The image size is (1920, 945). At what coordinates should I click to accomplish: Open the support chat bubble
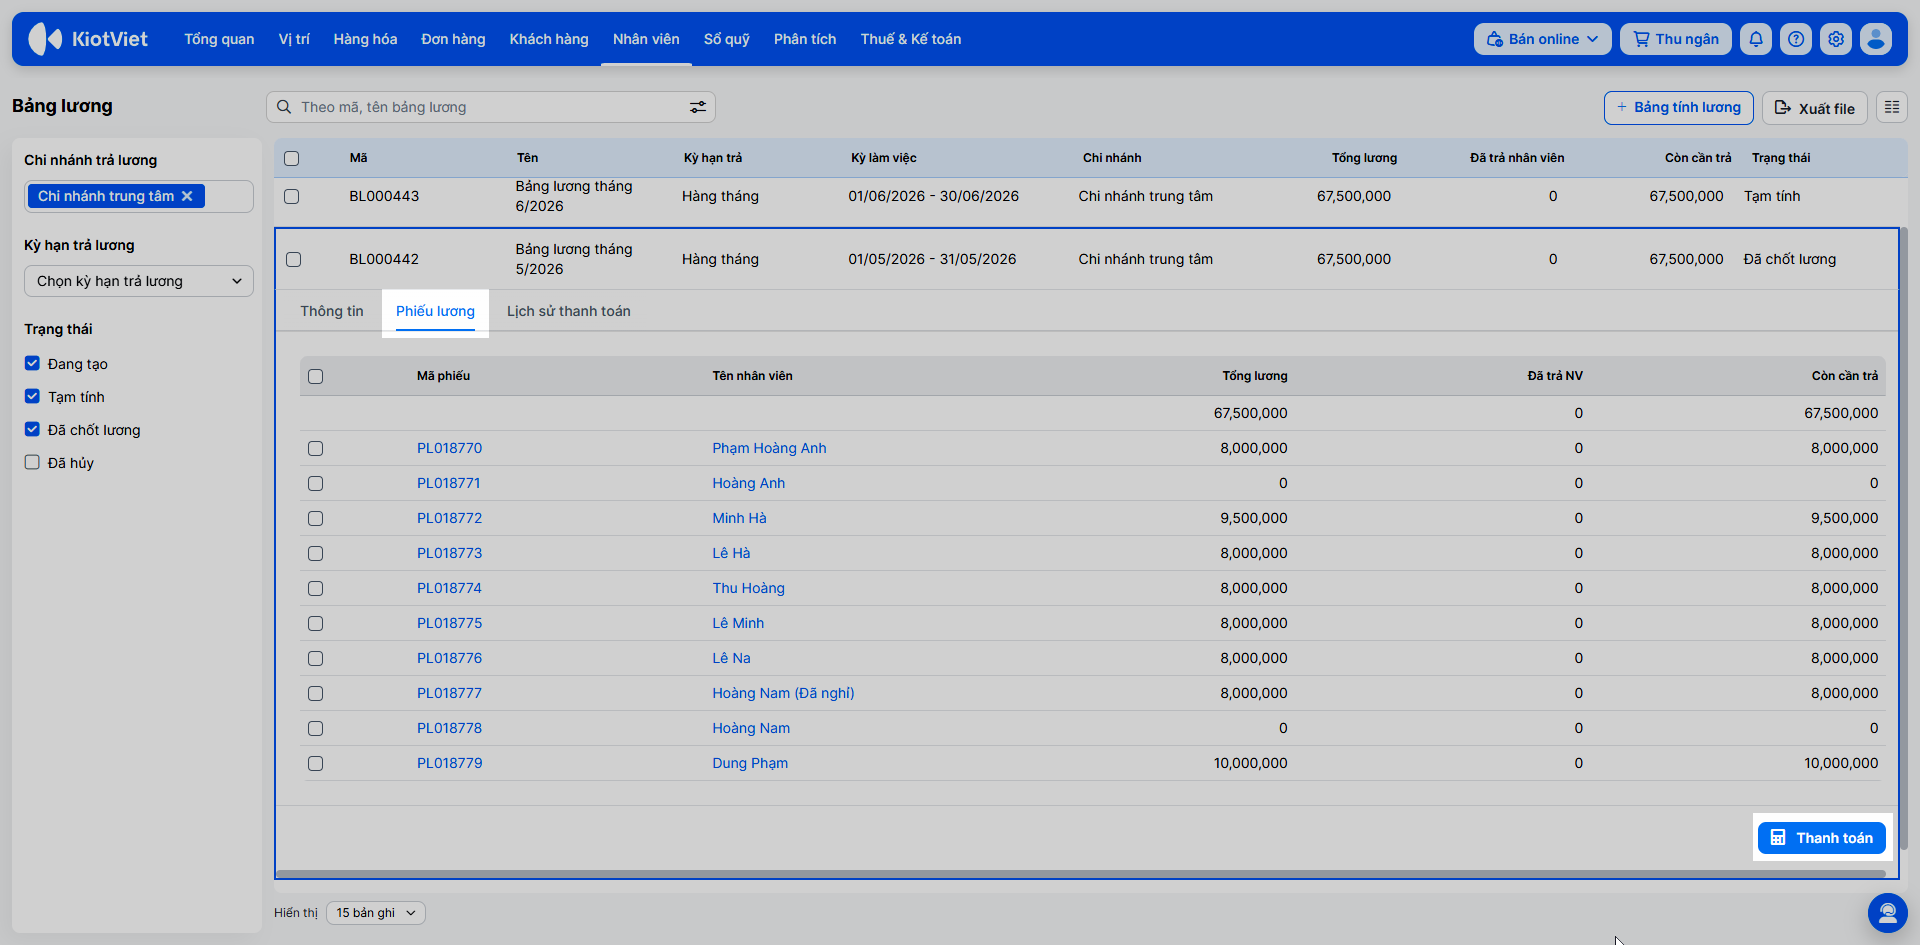click(1888, 912)
